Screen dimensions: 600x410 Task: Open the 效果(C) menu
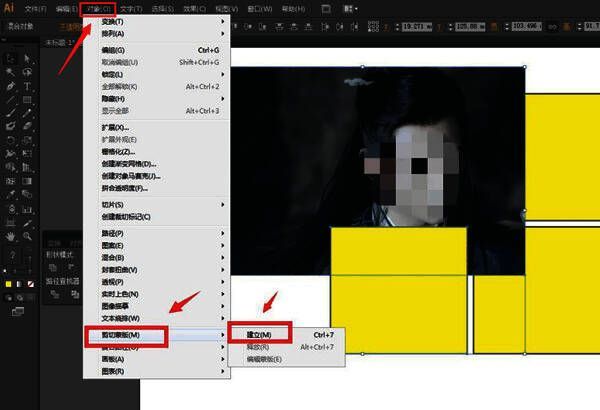click(x=194, y=9)
